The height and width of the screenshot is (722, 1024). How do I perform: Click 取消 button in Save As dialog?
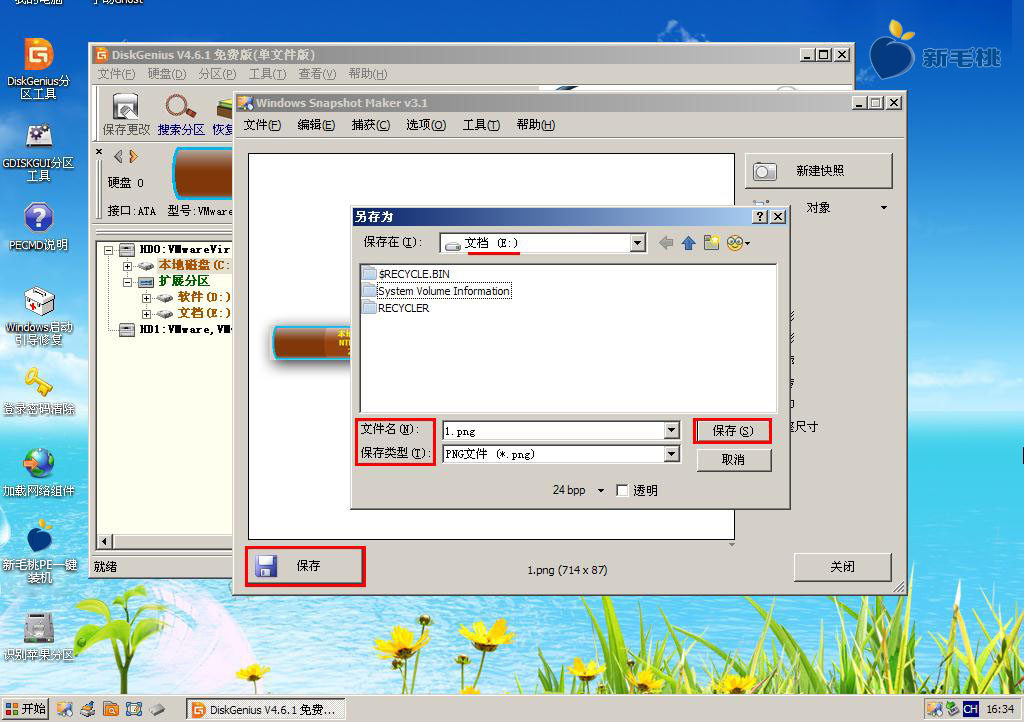coord(733,460)
